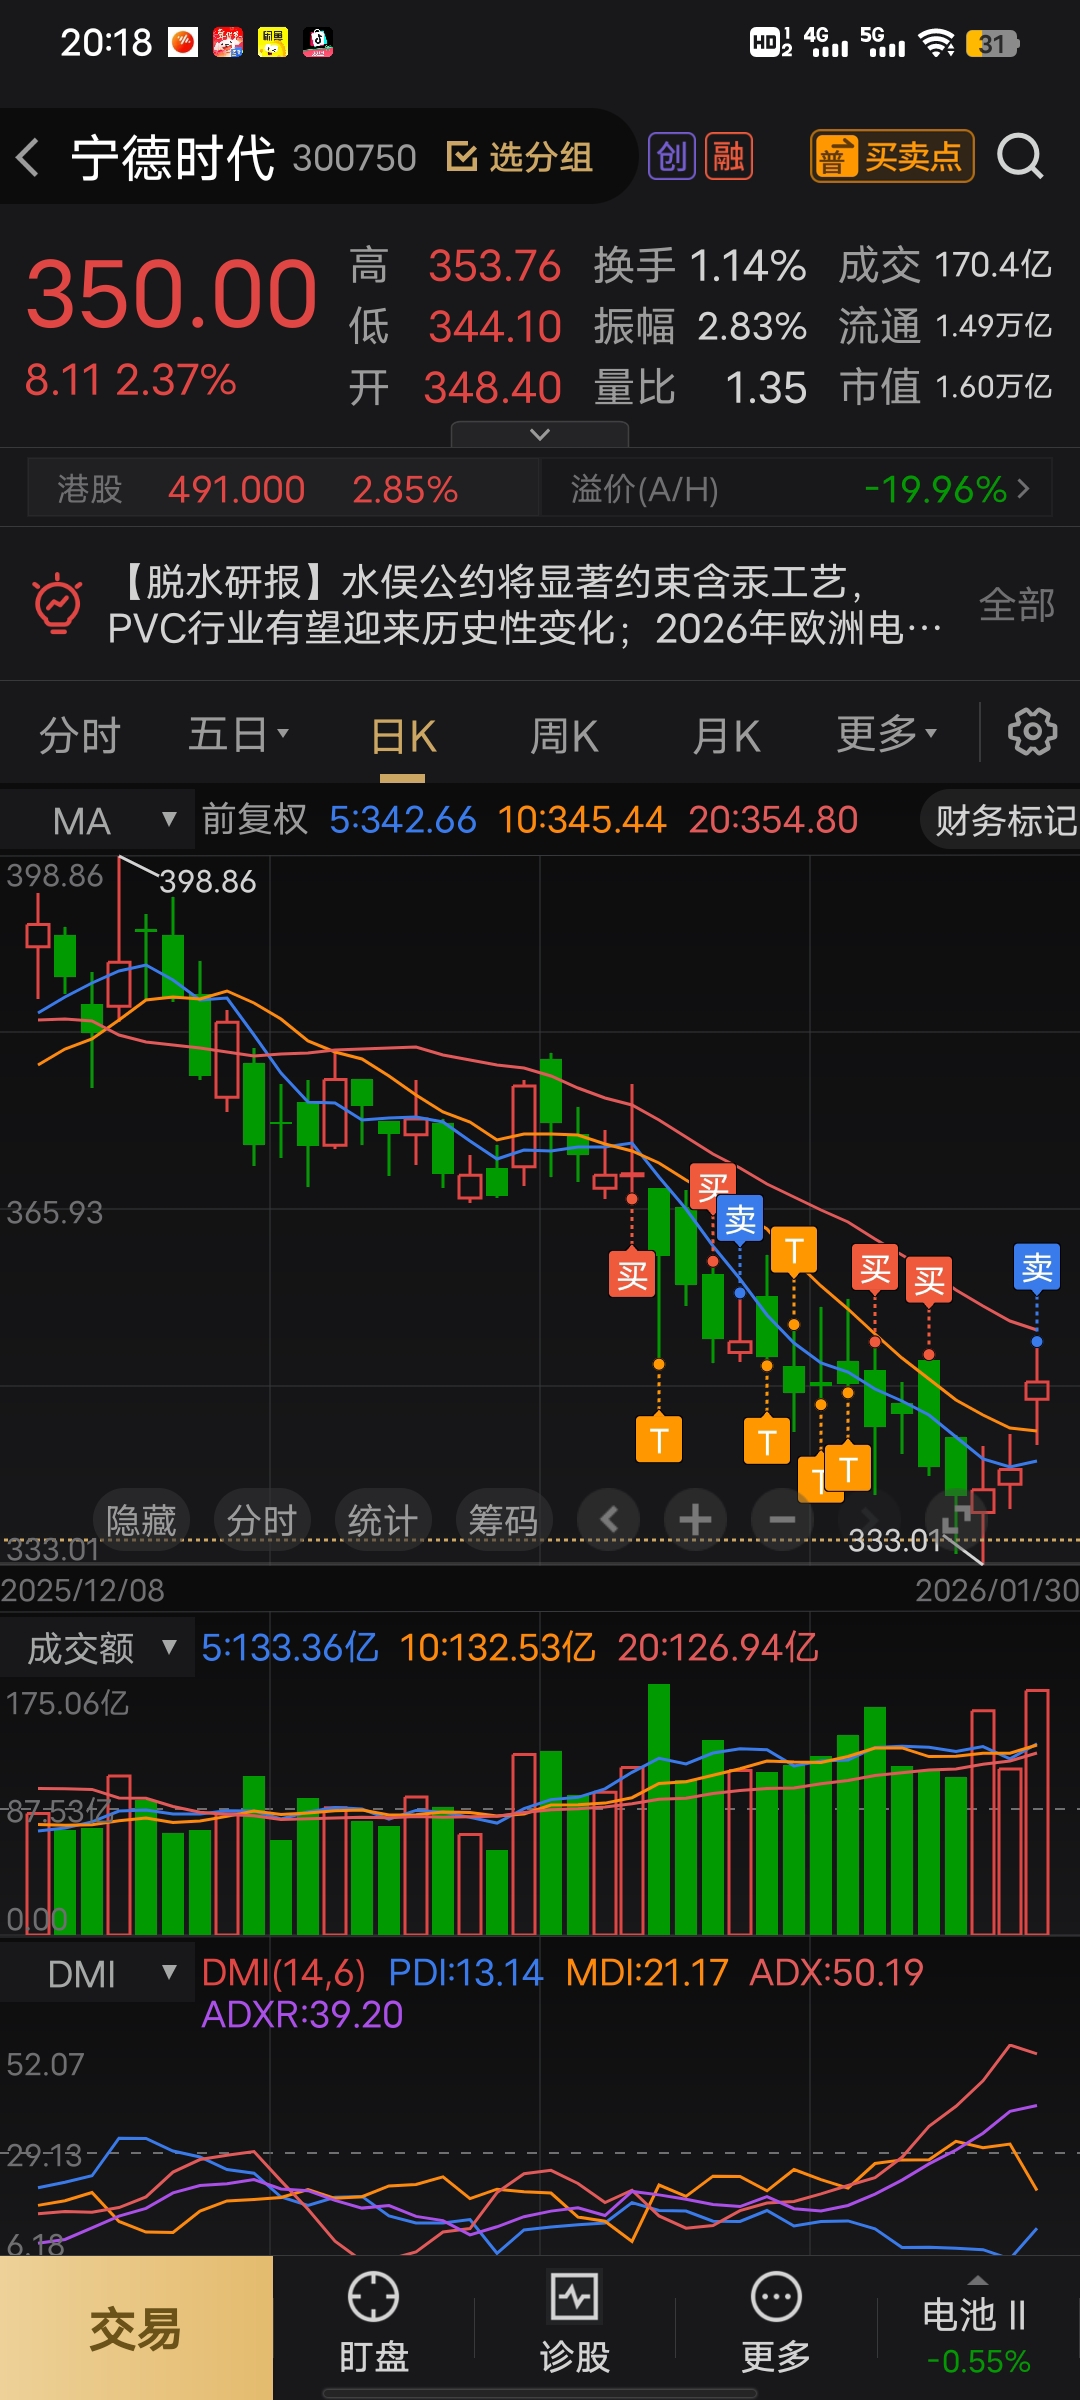The image size is (1080, 2400).
Task: Switch to 月K tab
Action: point(727,737)
